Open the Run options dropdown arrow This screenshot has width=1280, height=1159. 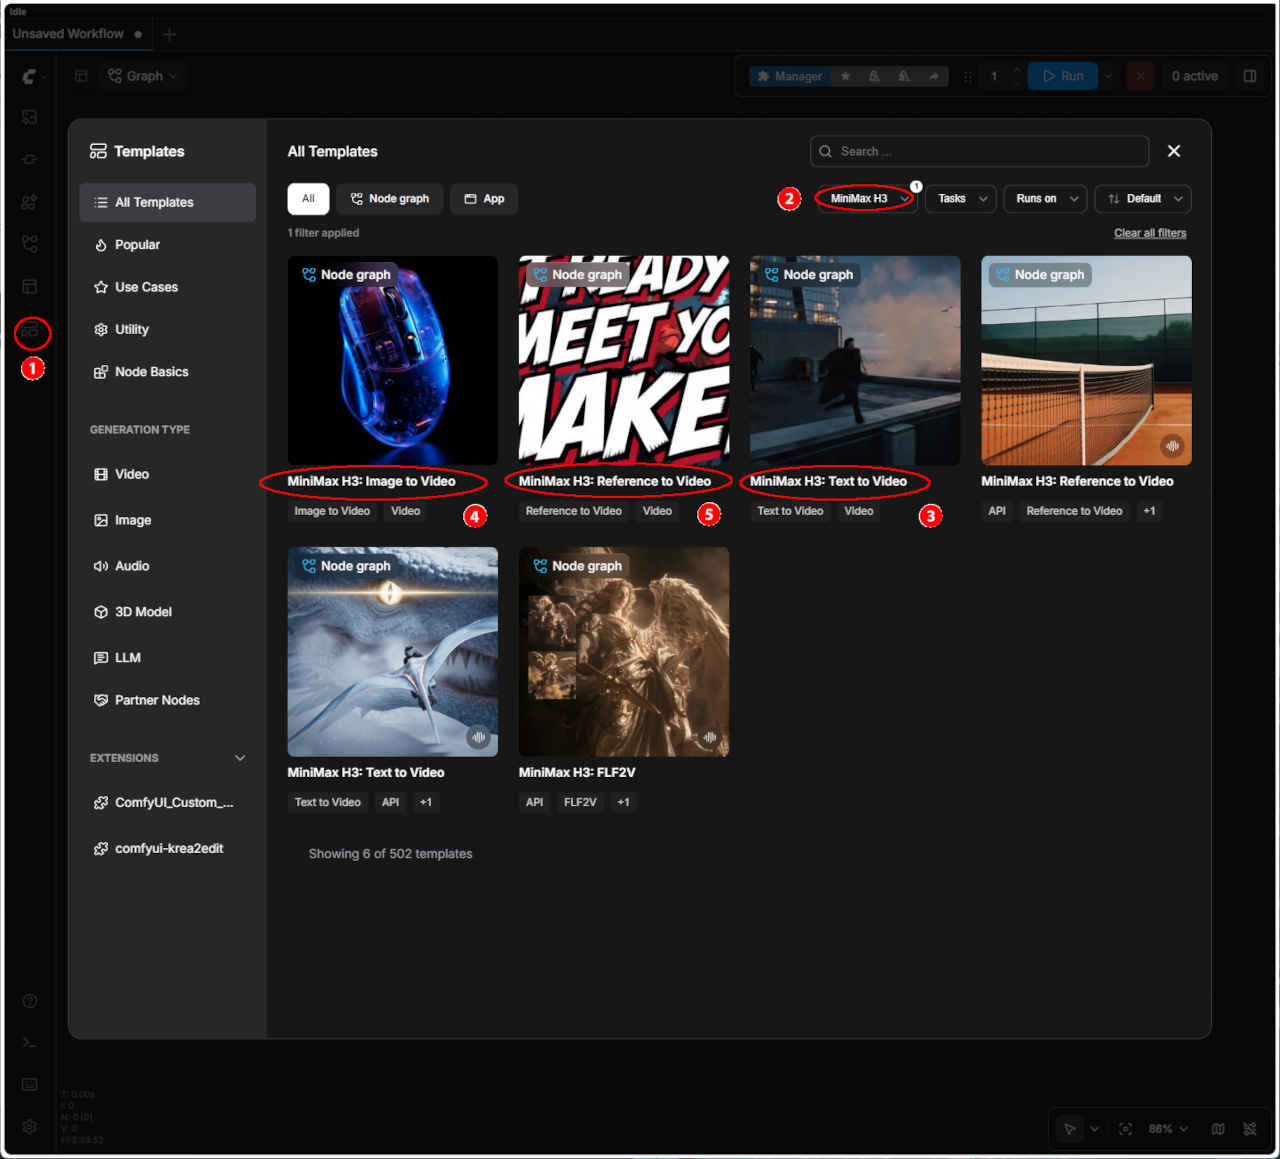click(x=1108, y=76)
